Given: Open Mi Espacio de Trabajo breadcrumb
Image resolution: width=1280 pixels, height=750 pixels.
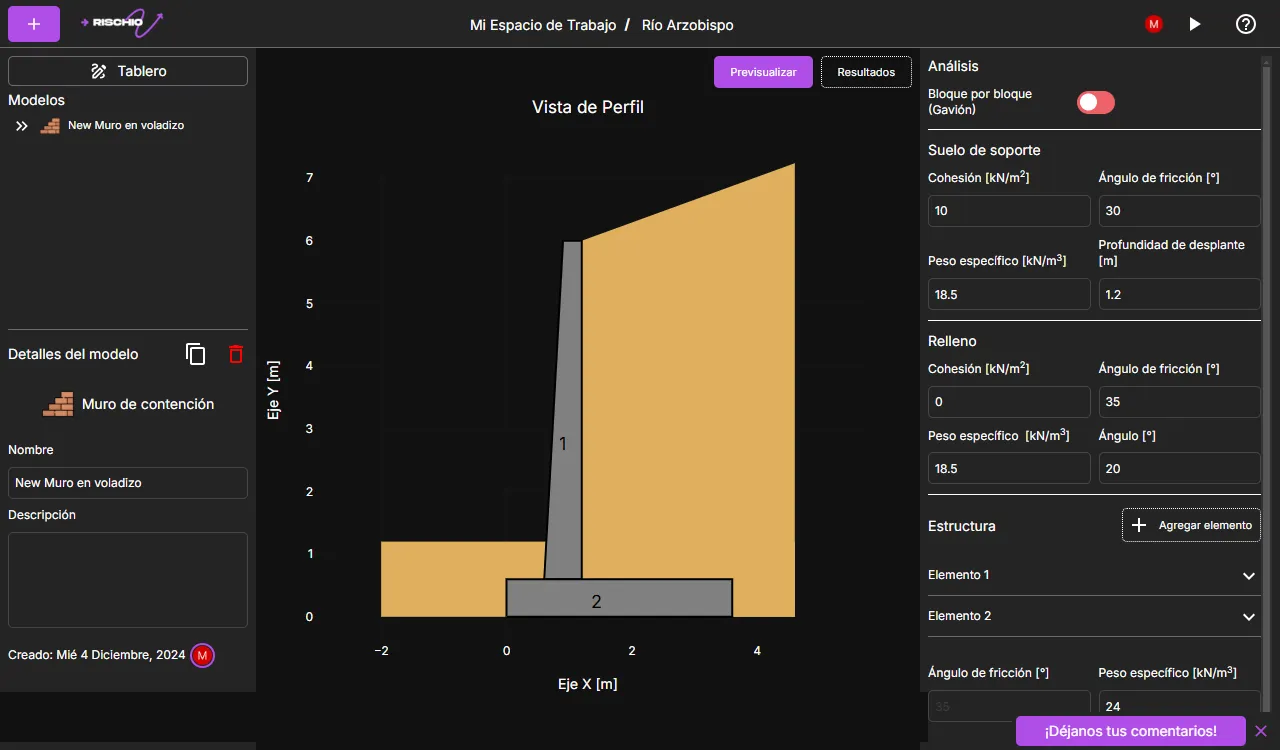Looking at the screenshot, I should pos(543,25).
